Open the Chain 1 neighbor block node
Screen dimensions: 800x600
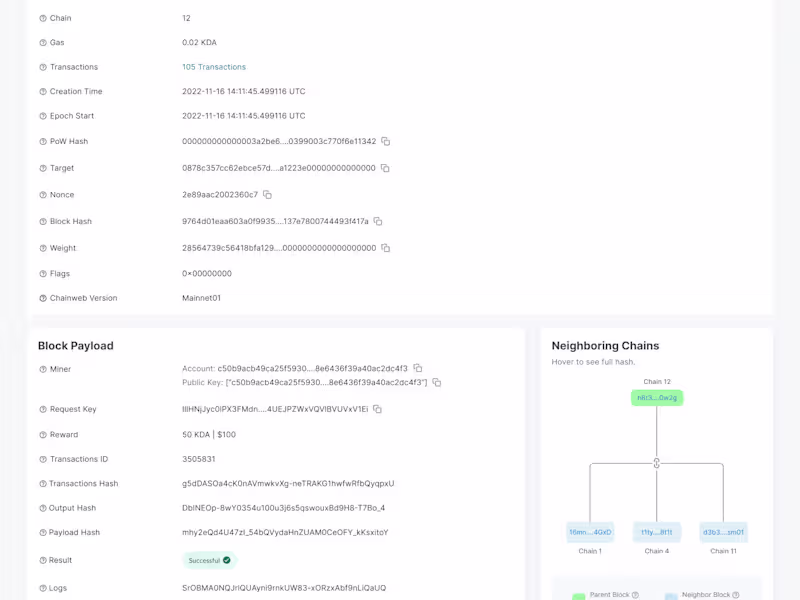coord(590,532)
